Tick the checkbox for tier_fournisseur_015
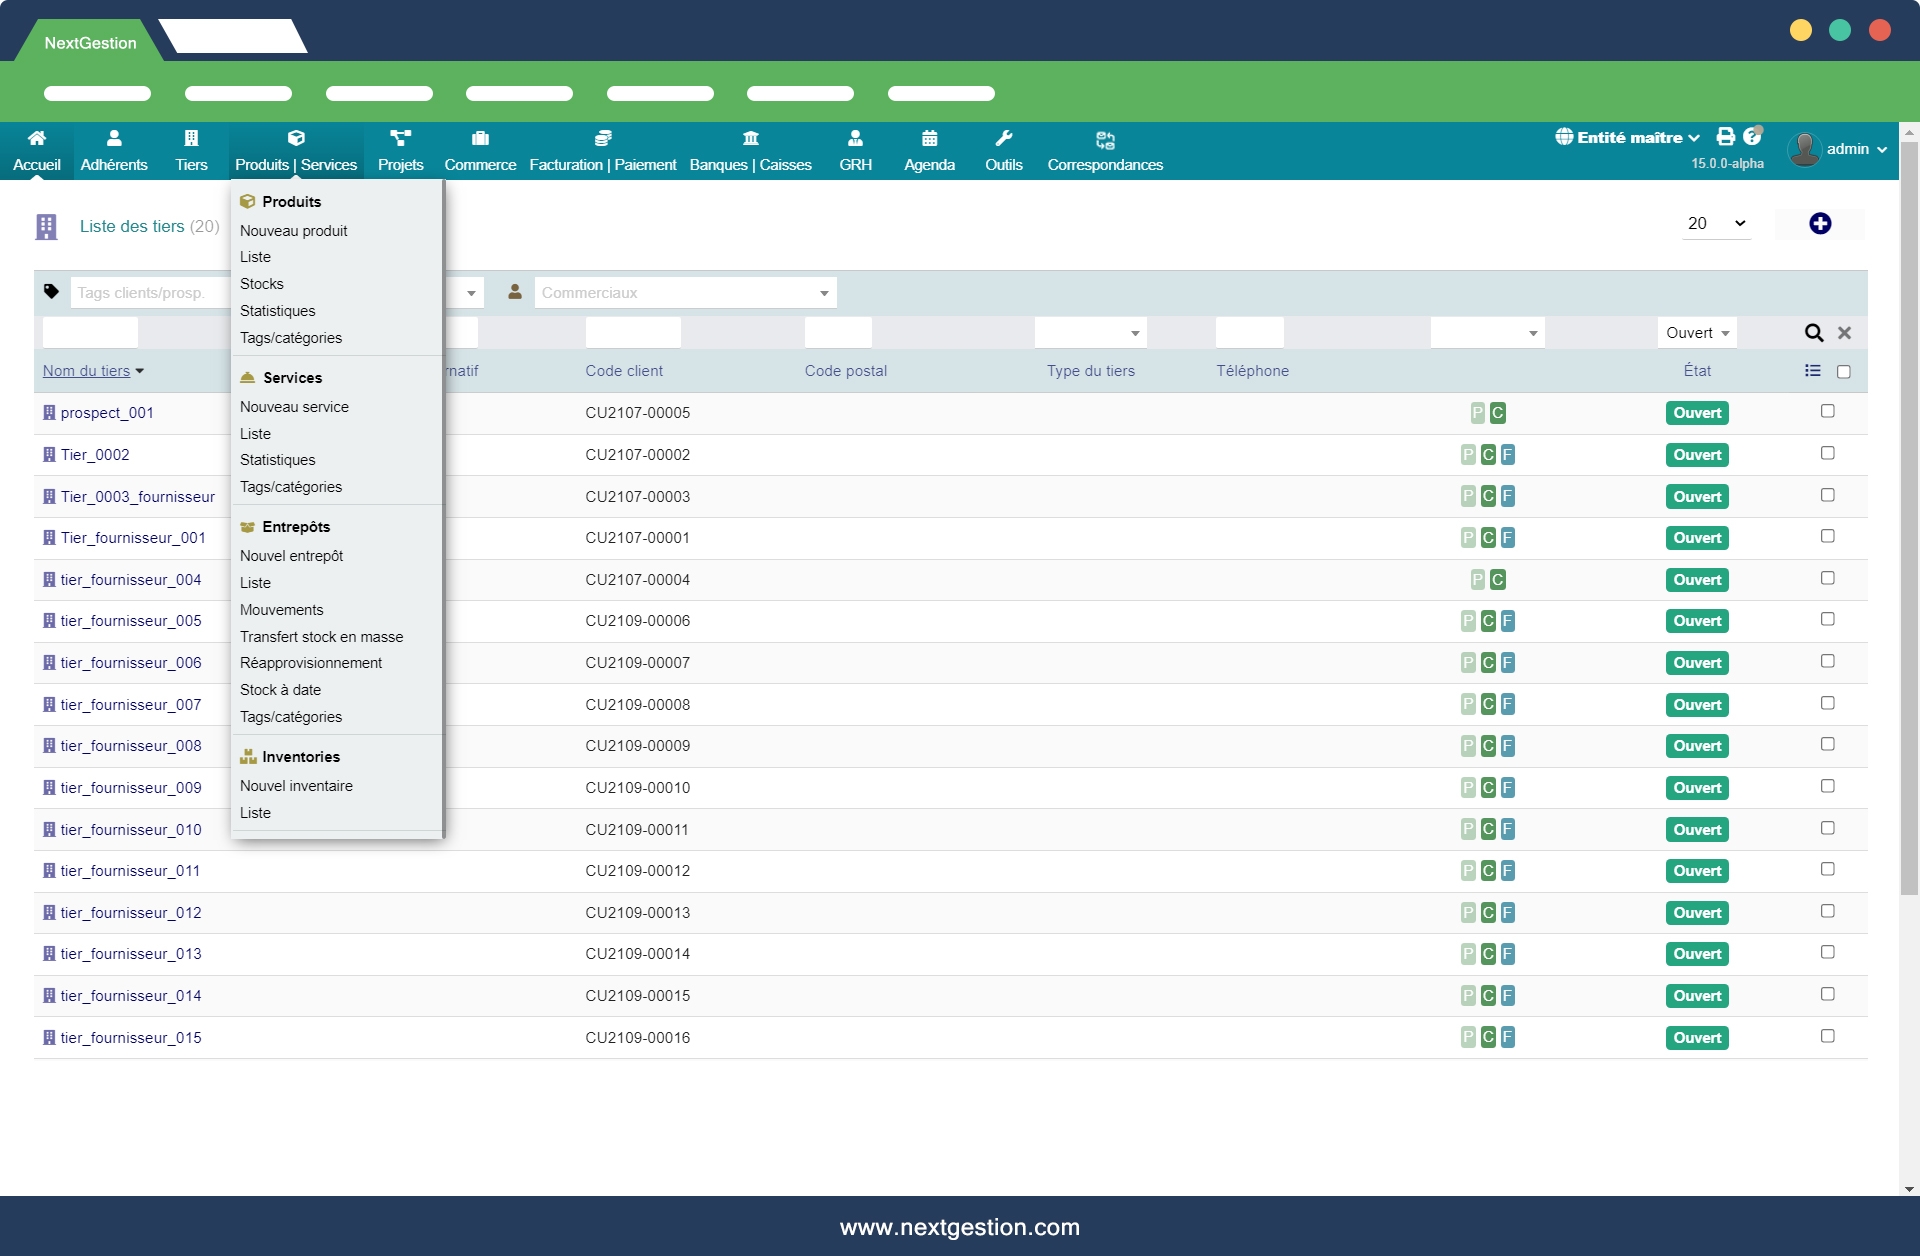This screenshot has height=1256, width=1920. [1827, 1036]
